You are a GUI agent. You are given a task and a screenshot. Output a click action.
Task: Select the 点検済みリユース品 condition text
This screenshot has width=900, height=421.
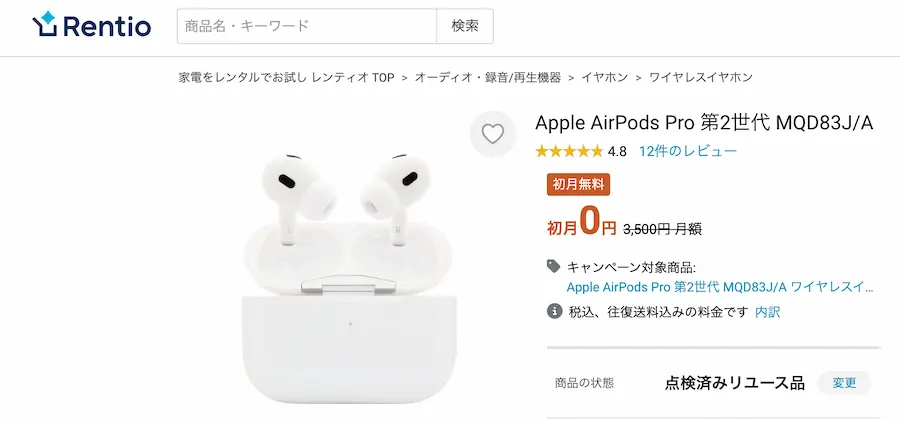point(735,383)
